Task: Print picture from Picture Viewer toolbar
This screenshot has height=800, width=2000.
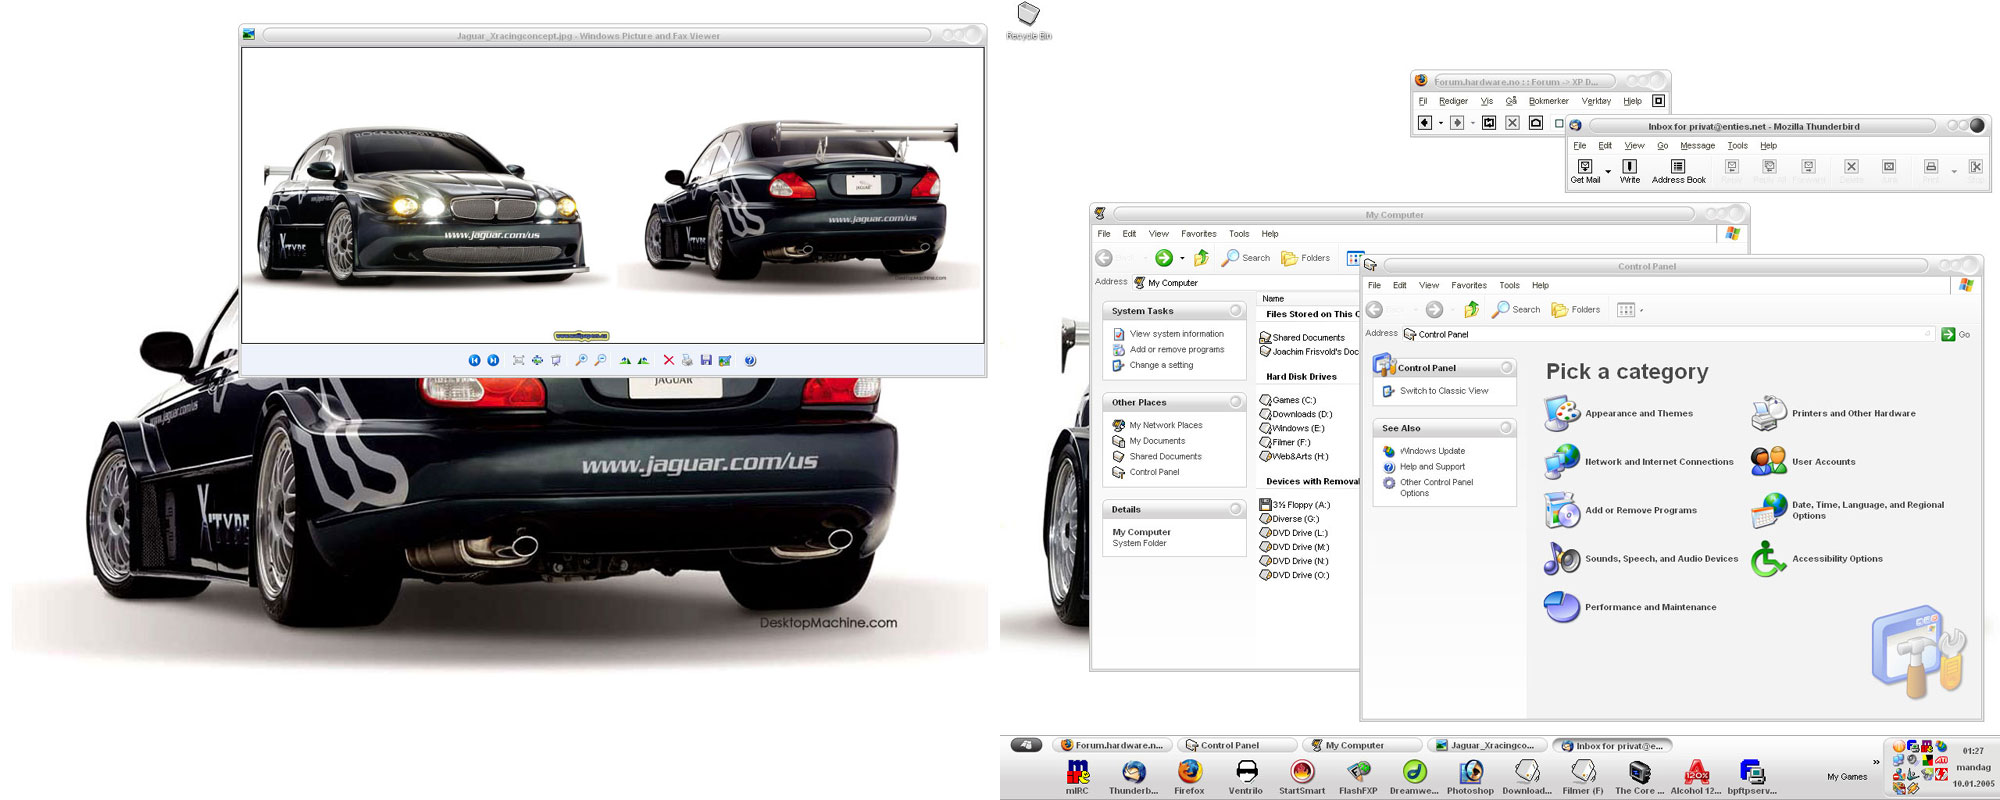Action: (687, 360)
